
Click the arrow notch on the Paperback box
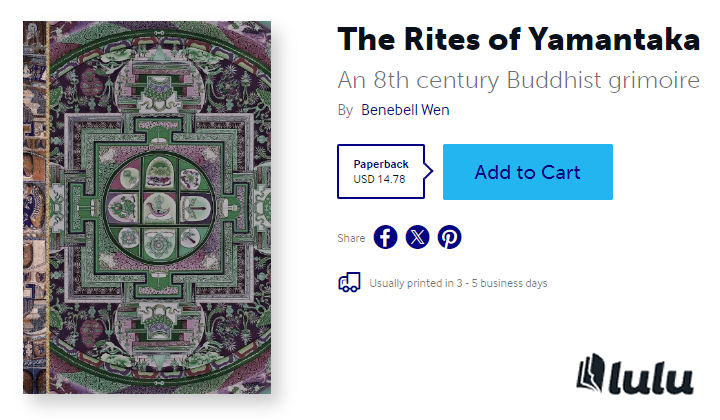pyautogui.click(x=429, y=172)
